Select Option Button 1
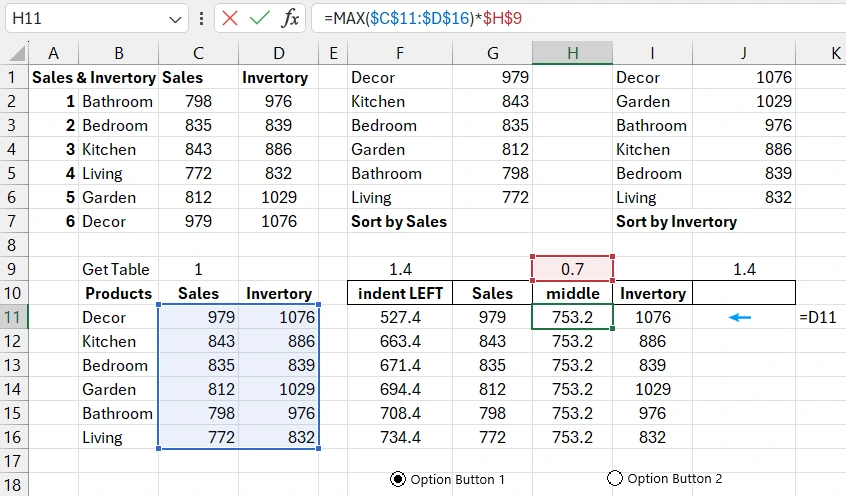Screen dimensions: 846x496 pos(398,479)
